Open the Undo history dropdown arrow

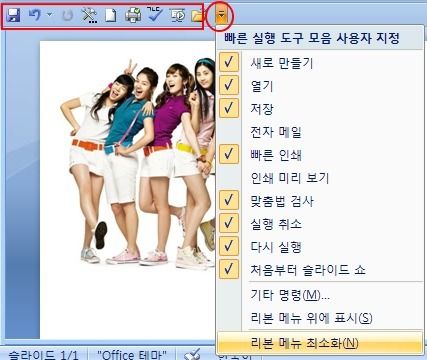coord(49,15)
